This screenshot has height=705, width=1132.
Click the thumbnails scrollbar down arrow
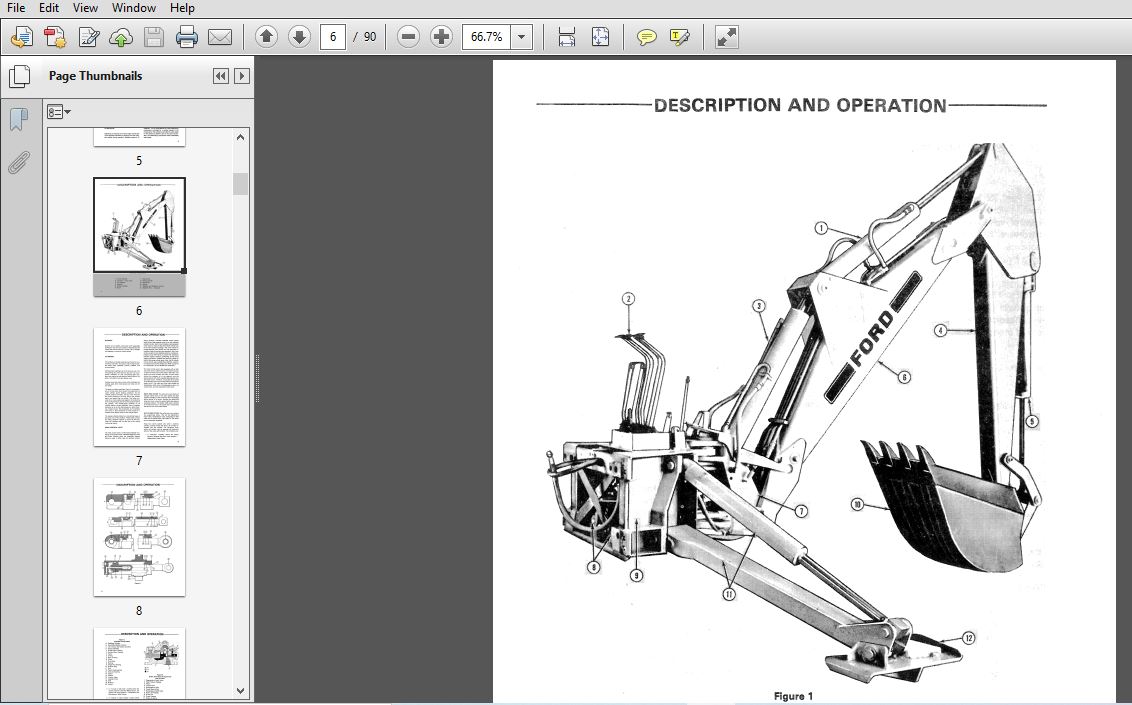[x=240, y=691]
